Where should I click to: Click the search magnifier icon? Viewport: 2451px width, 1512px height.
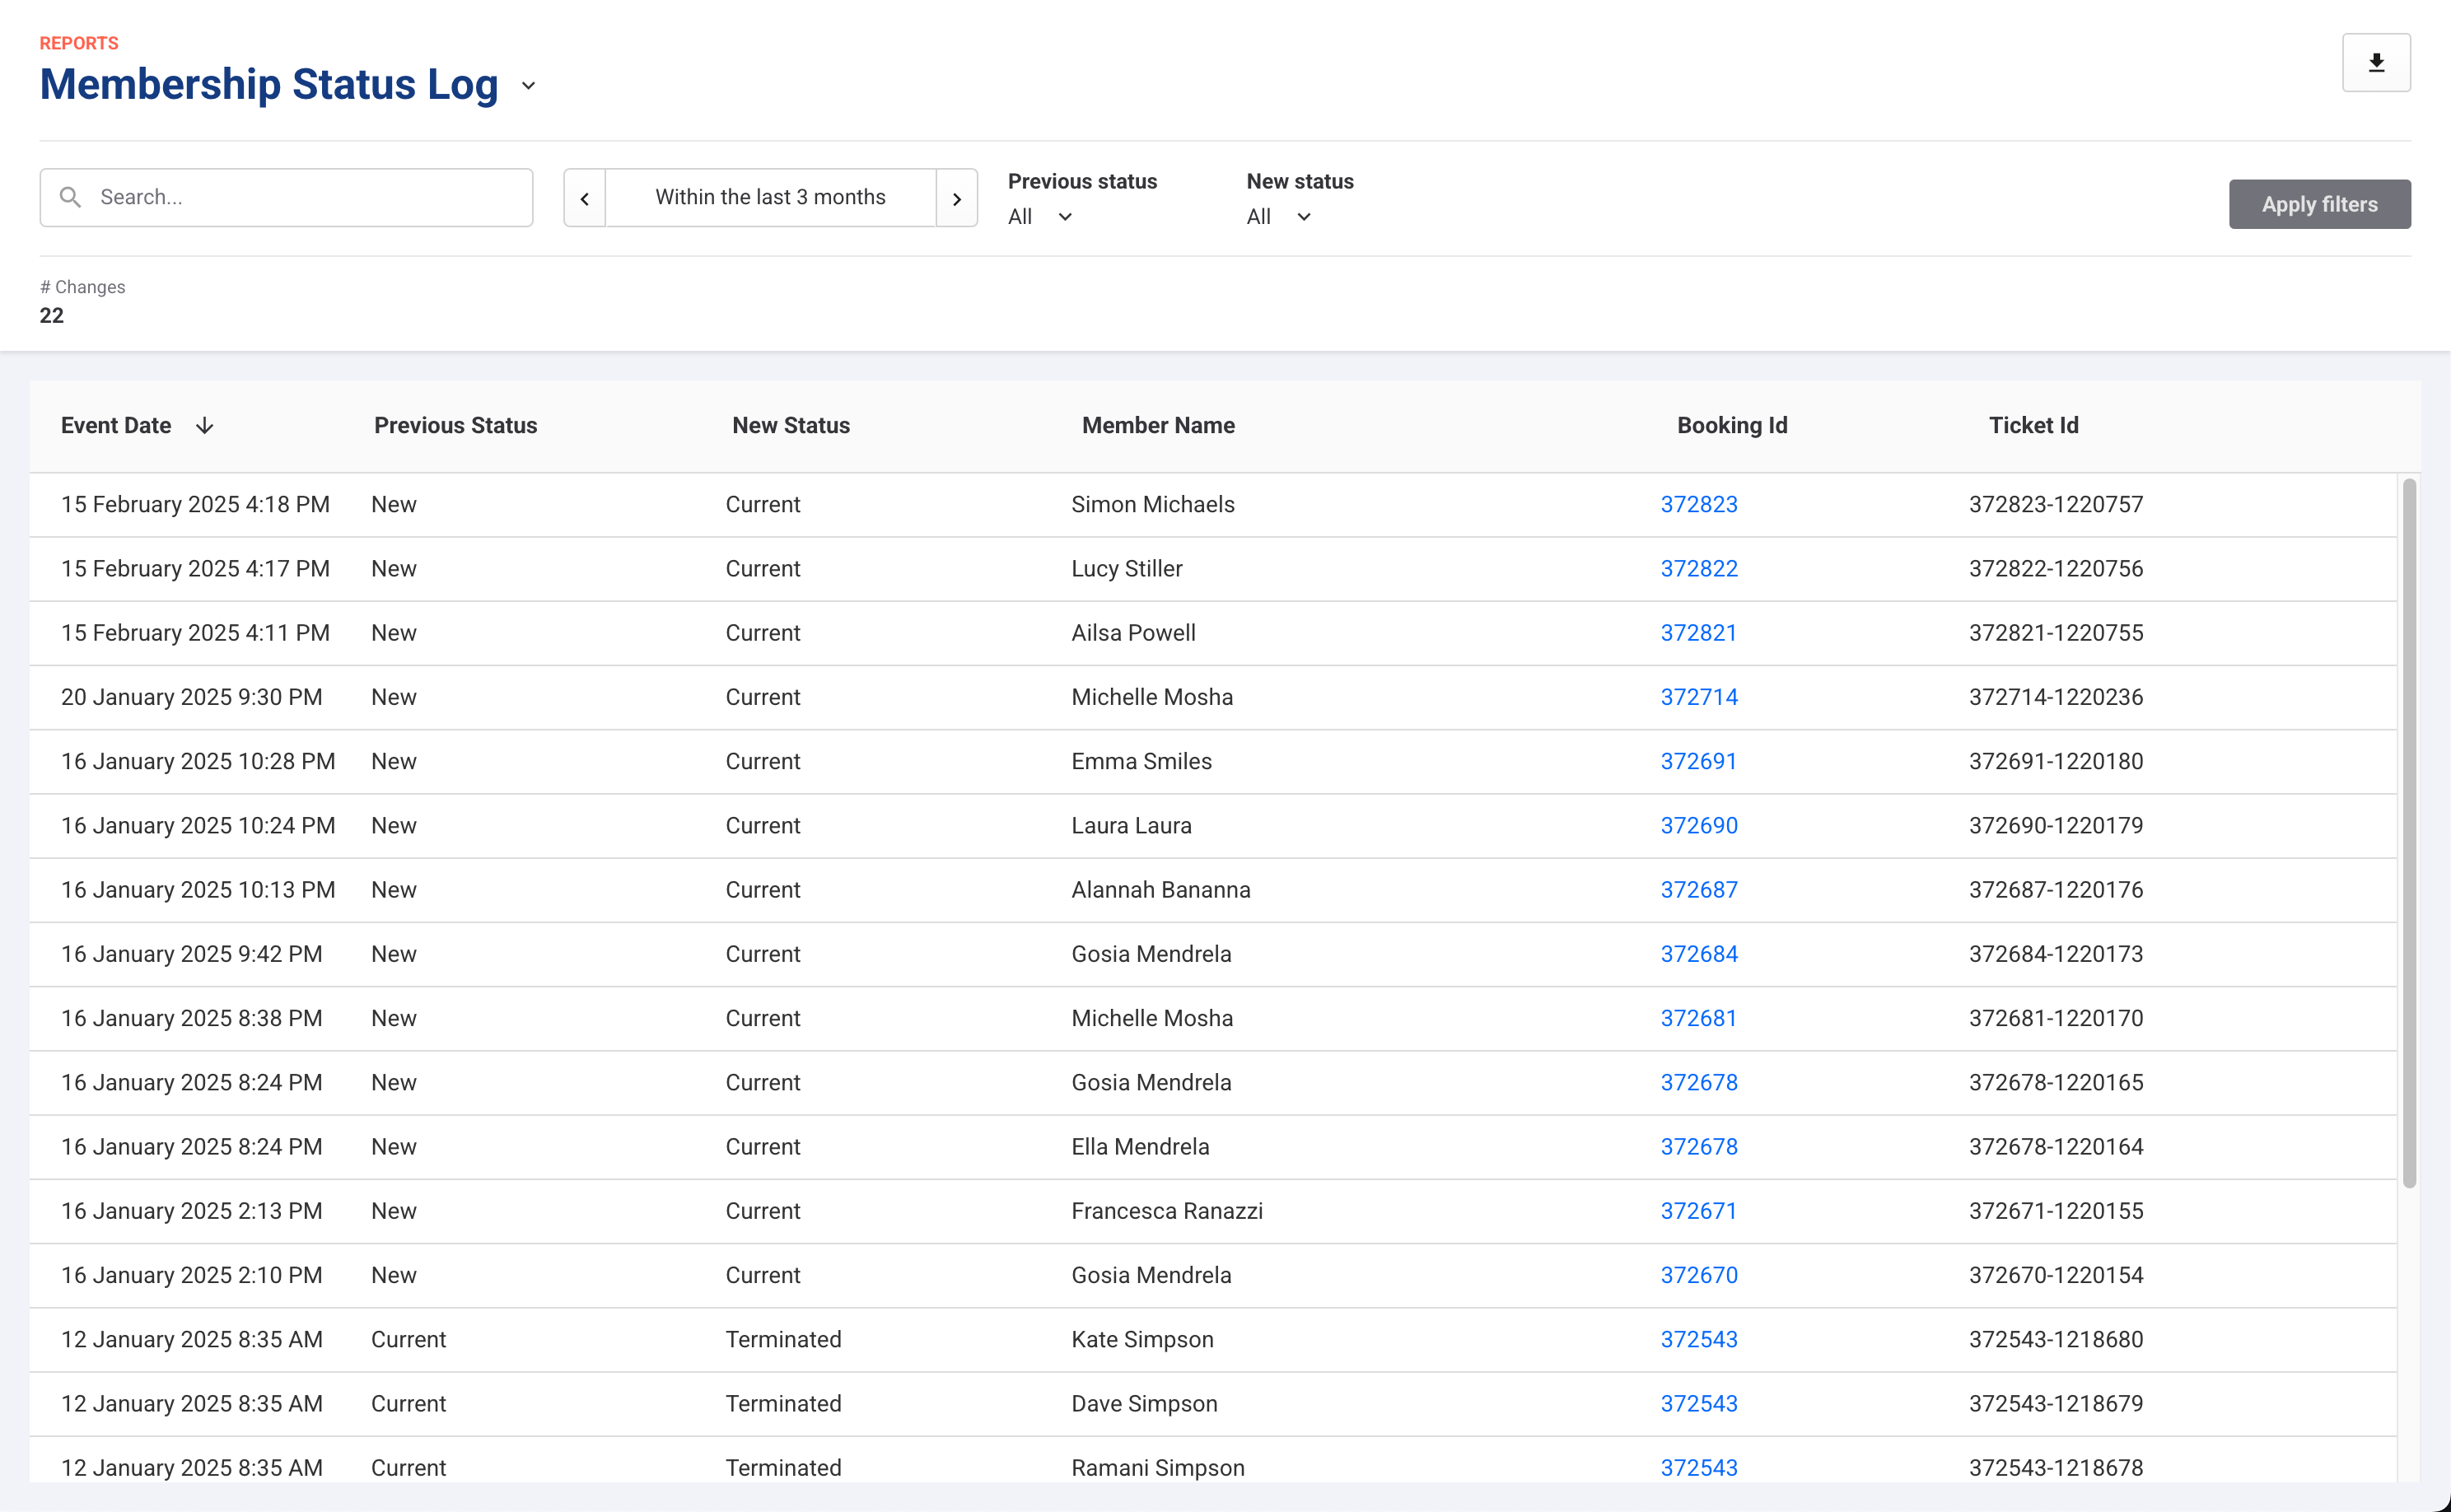coord(70,197)
